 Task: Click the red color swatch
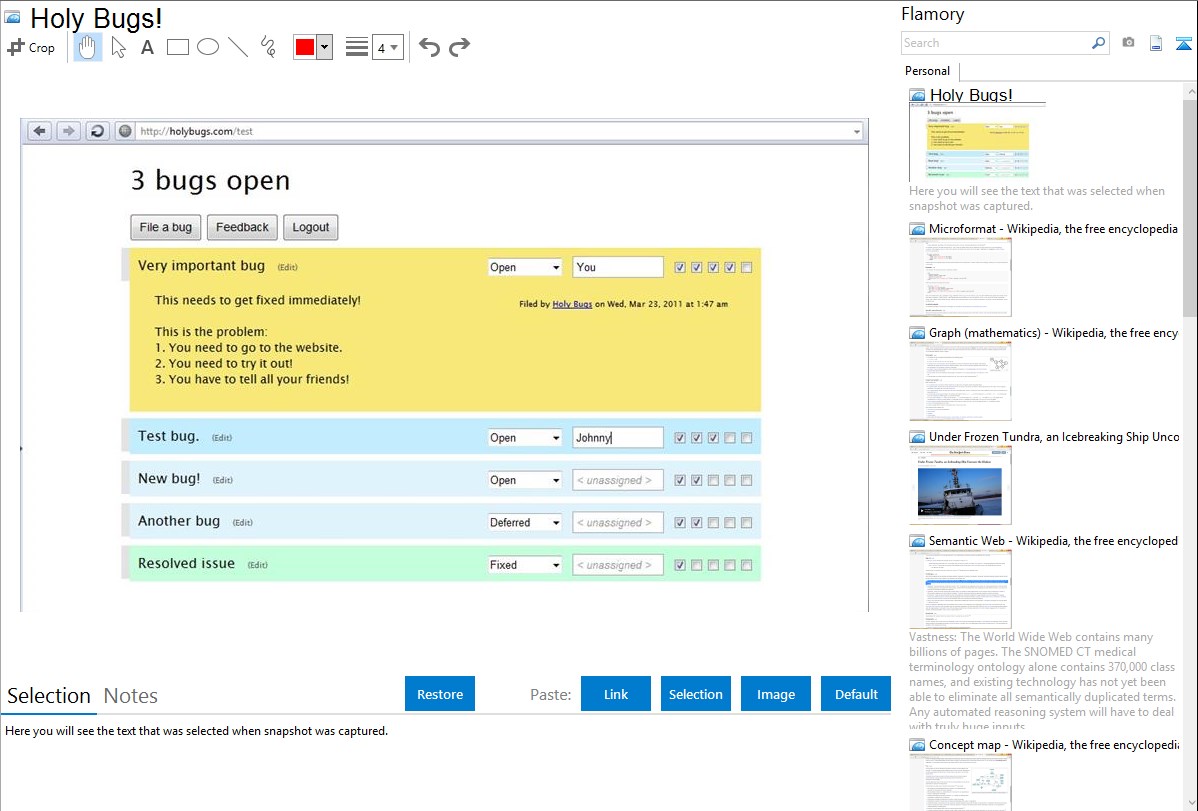[304, 47]
